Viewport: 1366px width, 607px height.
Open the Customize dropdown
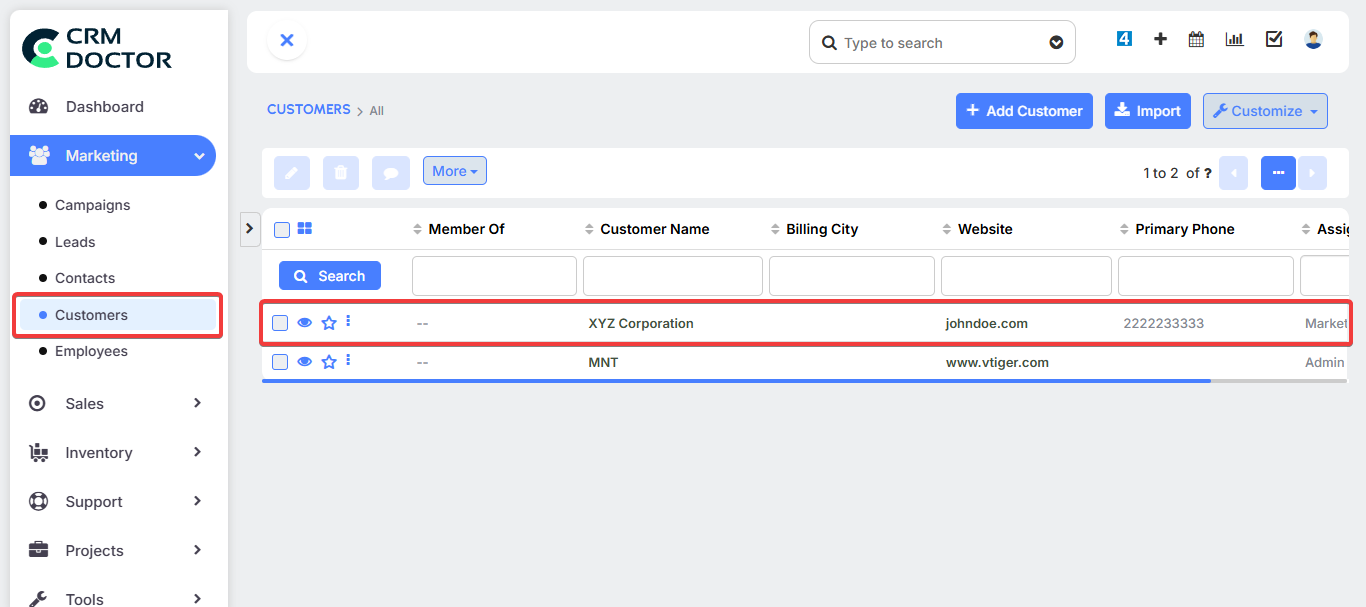click(1265, 111)
